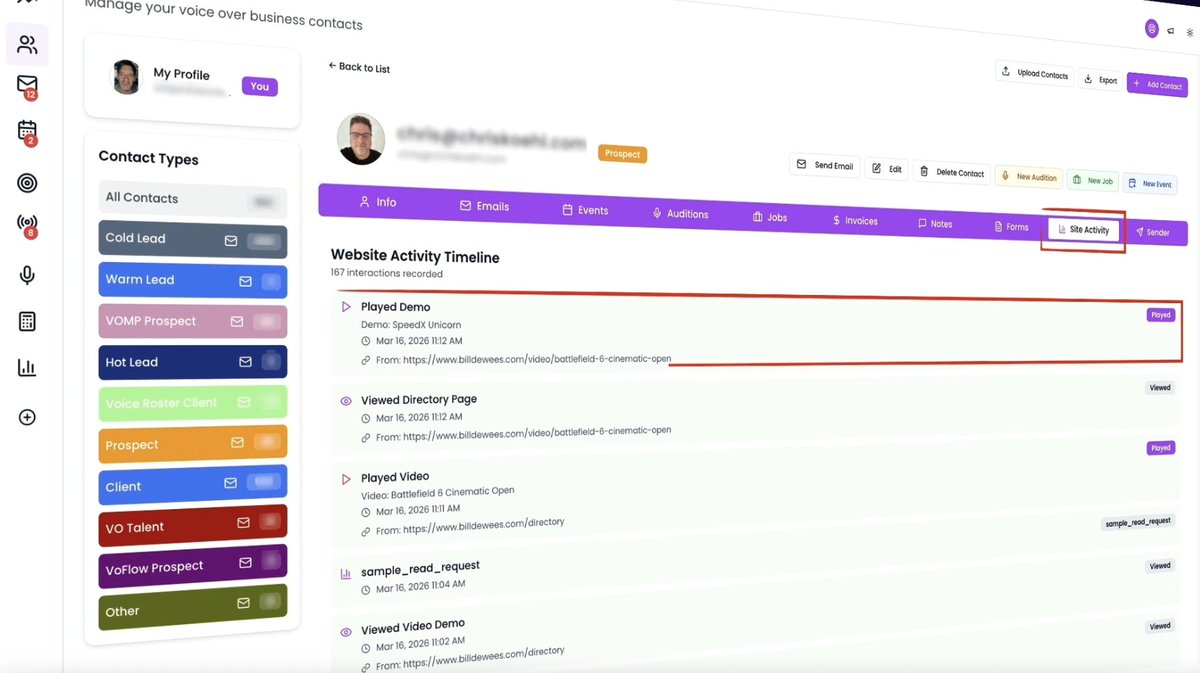Switch to the Notes tab
The width and height of the screenshot is (1200, 673).
[x=935, y=224]
